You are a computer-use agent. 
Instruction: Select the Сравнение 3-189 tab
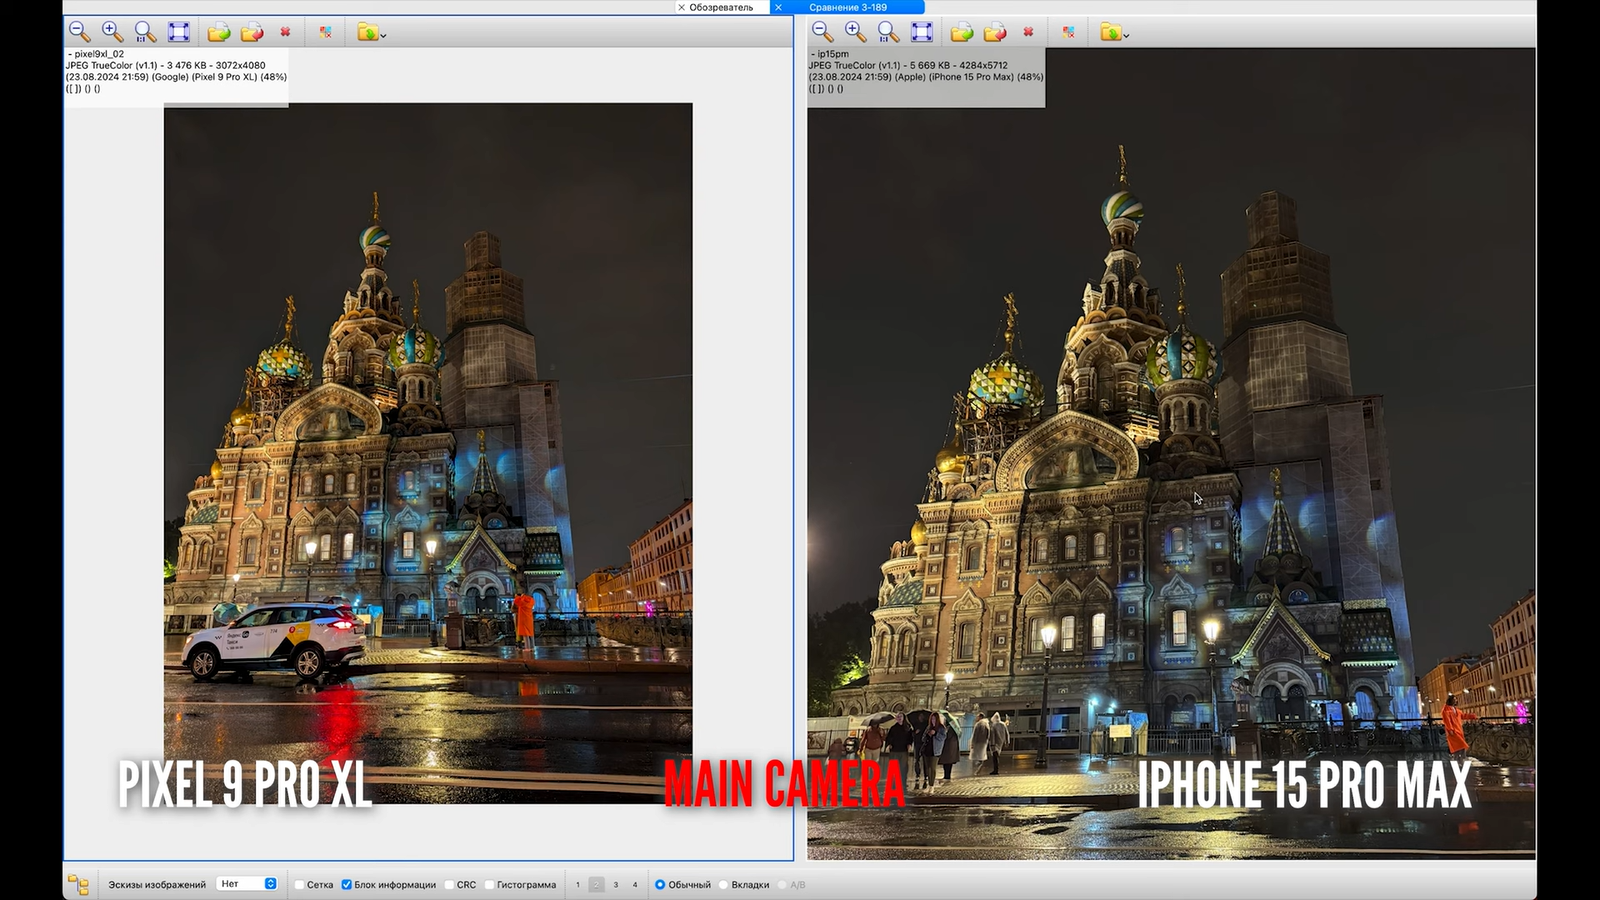[848, 7]
